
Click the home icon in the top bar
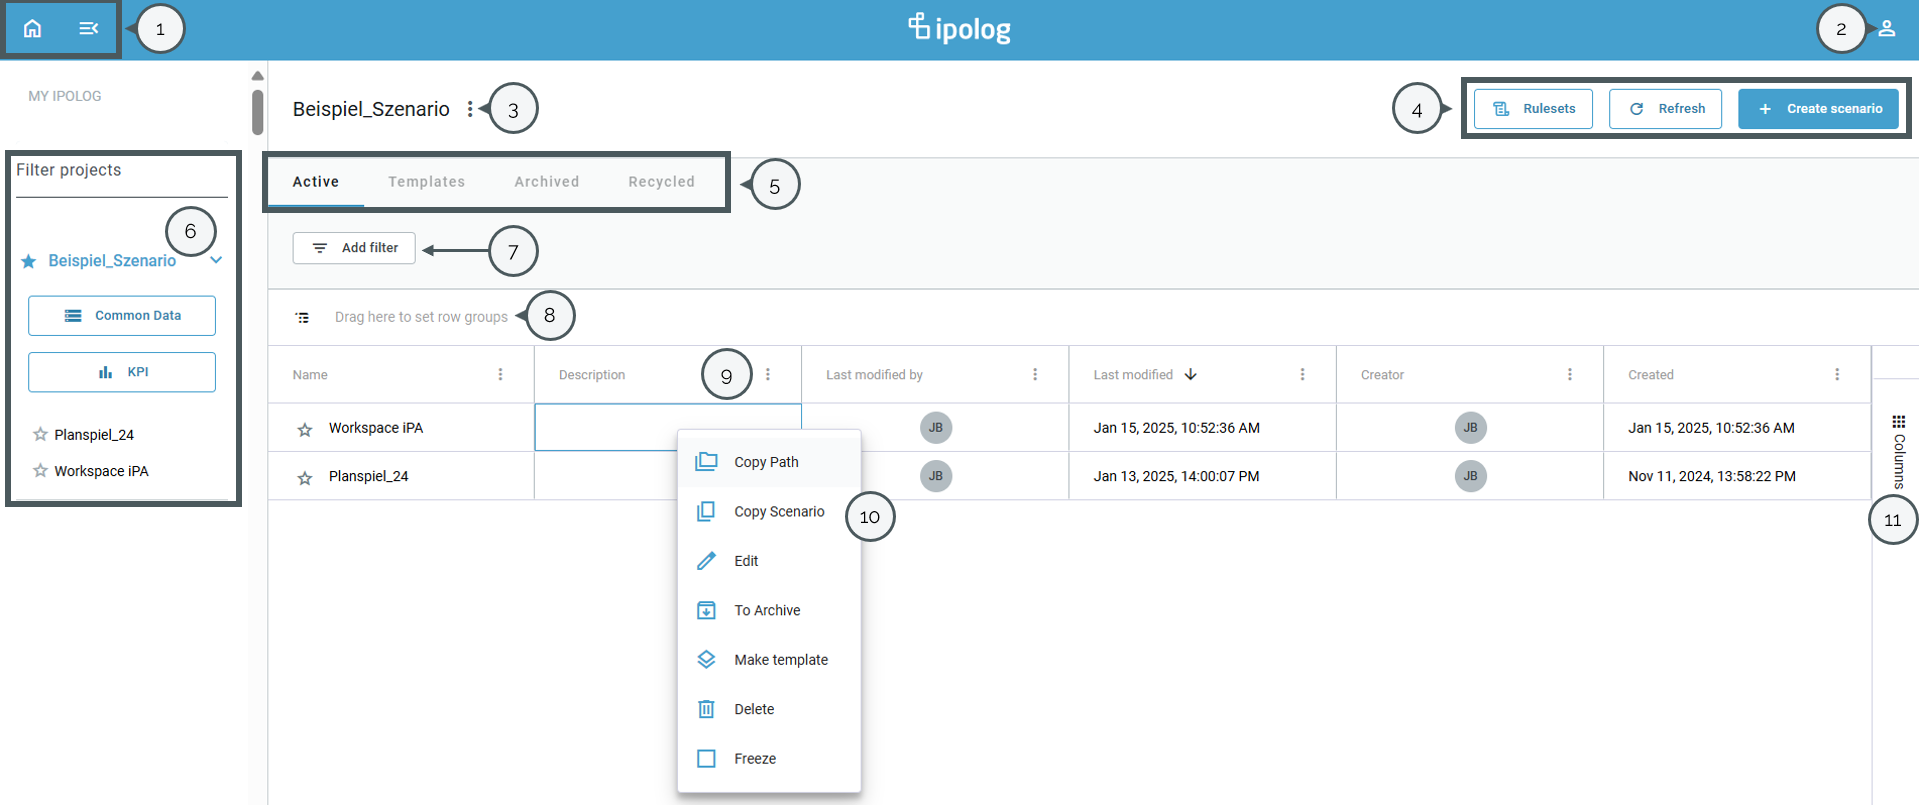point(33,28)
